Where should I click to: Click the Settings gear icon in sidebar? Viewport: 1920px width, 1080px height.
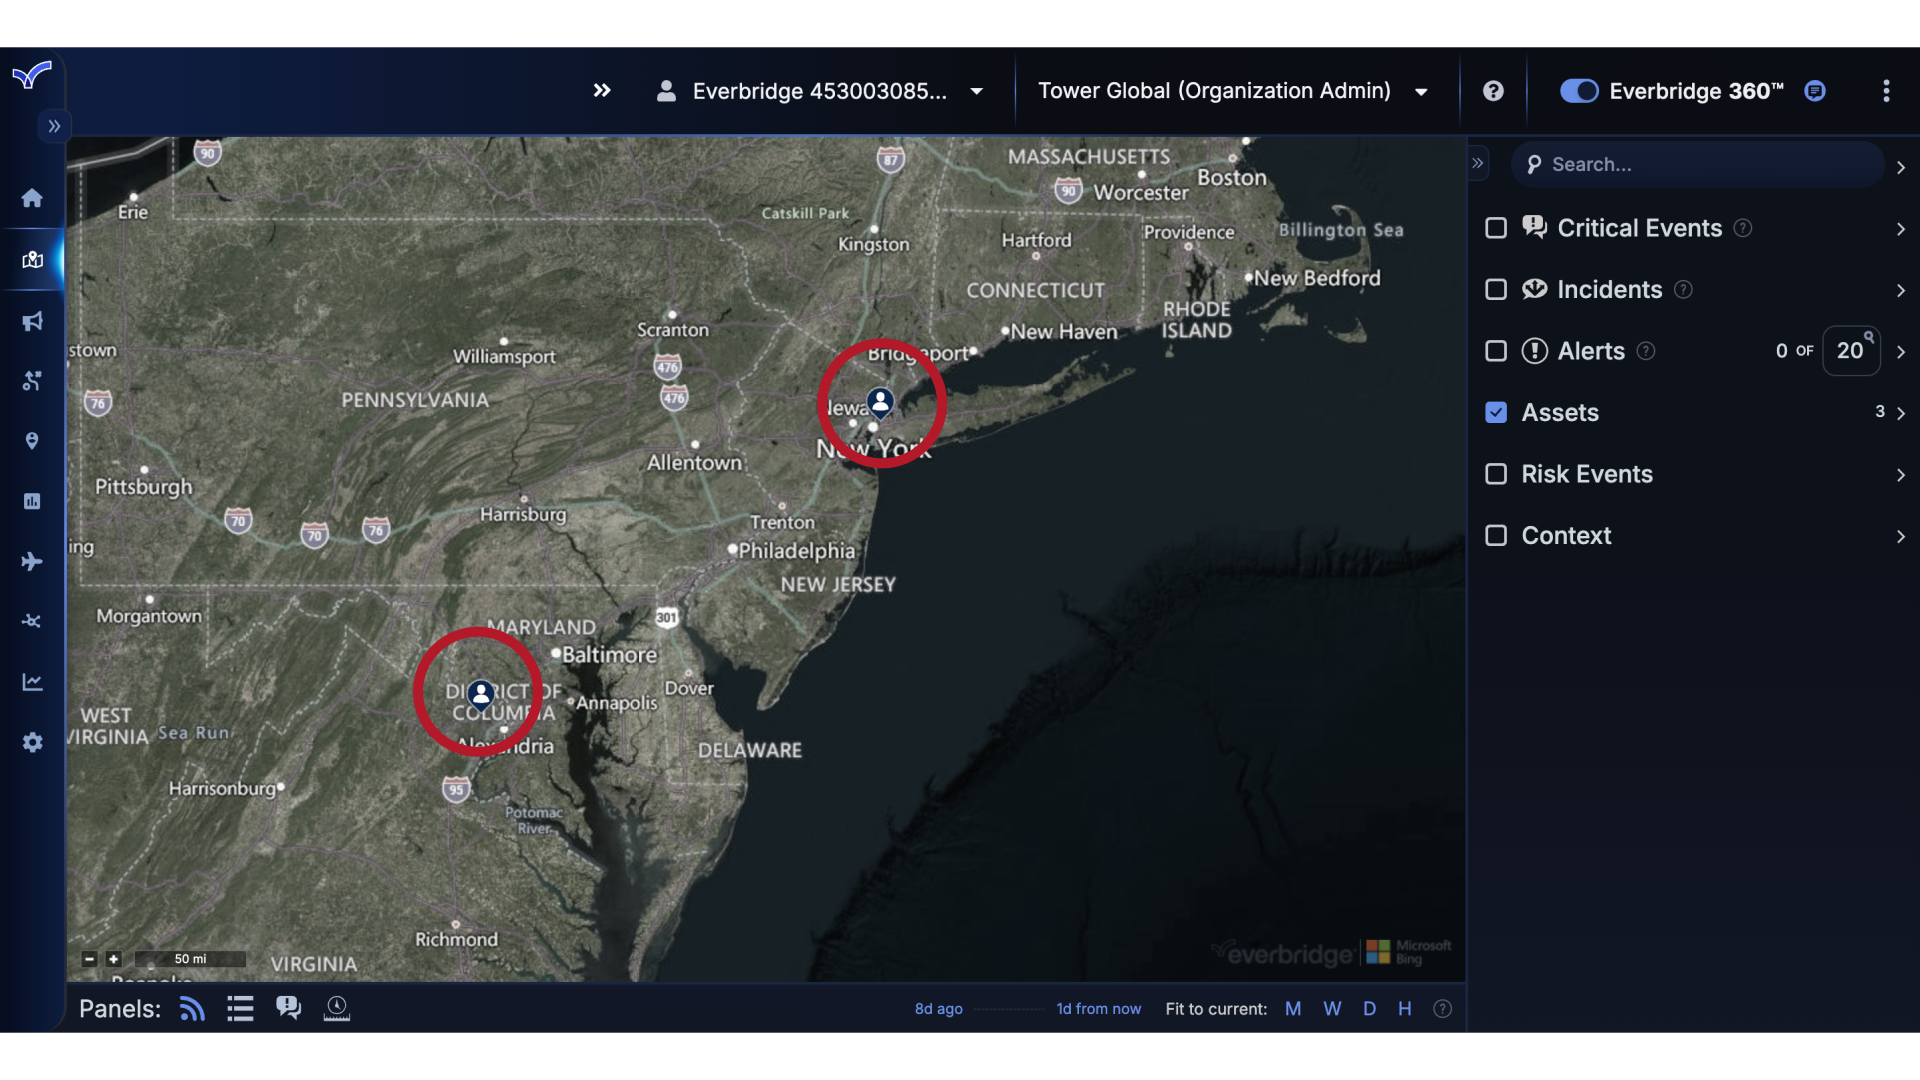click(x=32, y=742)
